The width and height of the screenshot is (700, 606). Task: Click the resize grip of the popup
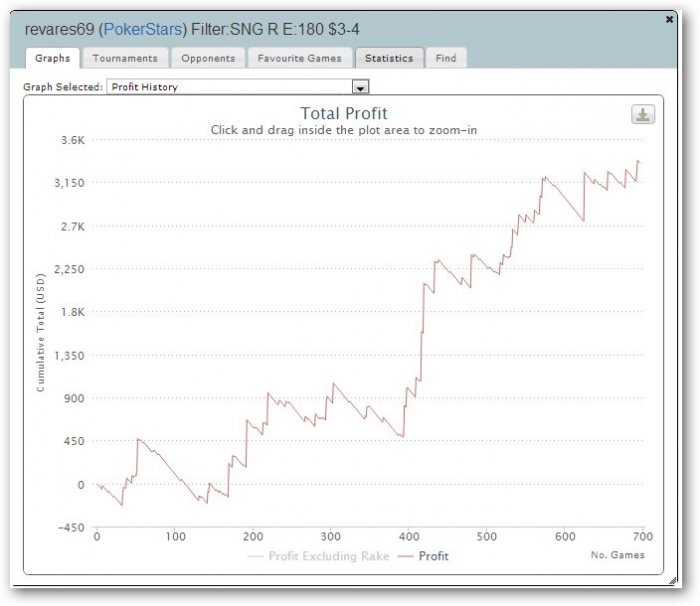coord(673,580)
